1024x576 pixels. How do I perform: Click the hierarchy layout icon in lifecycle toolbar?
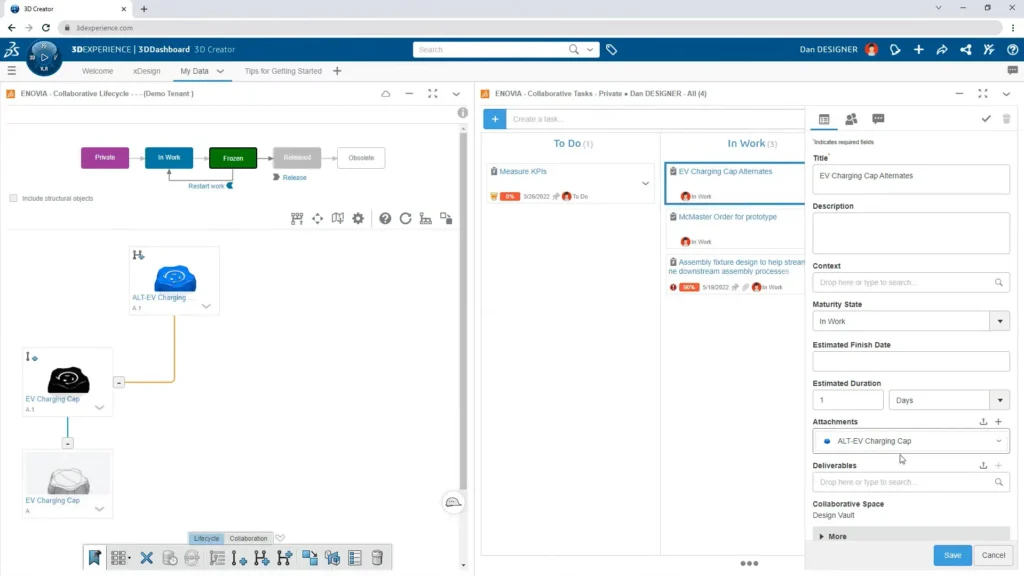[x=426, y=219]
